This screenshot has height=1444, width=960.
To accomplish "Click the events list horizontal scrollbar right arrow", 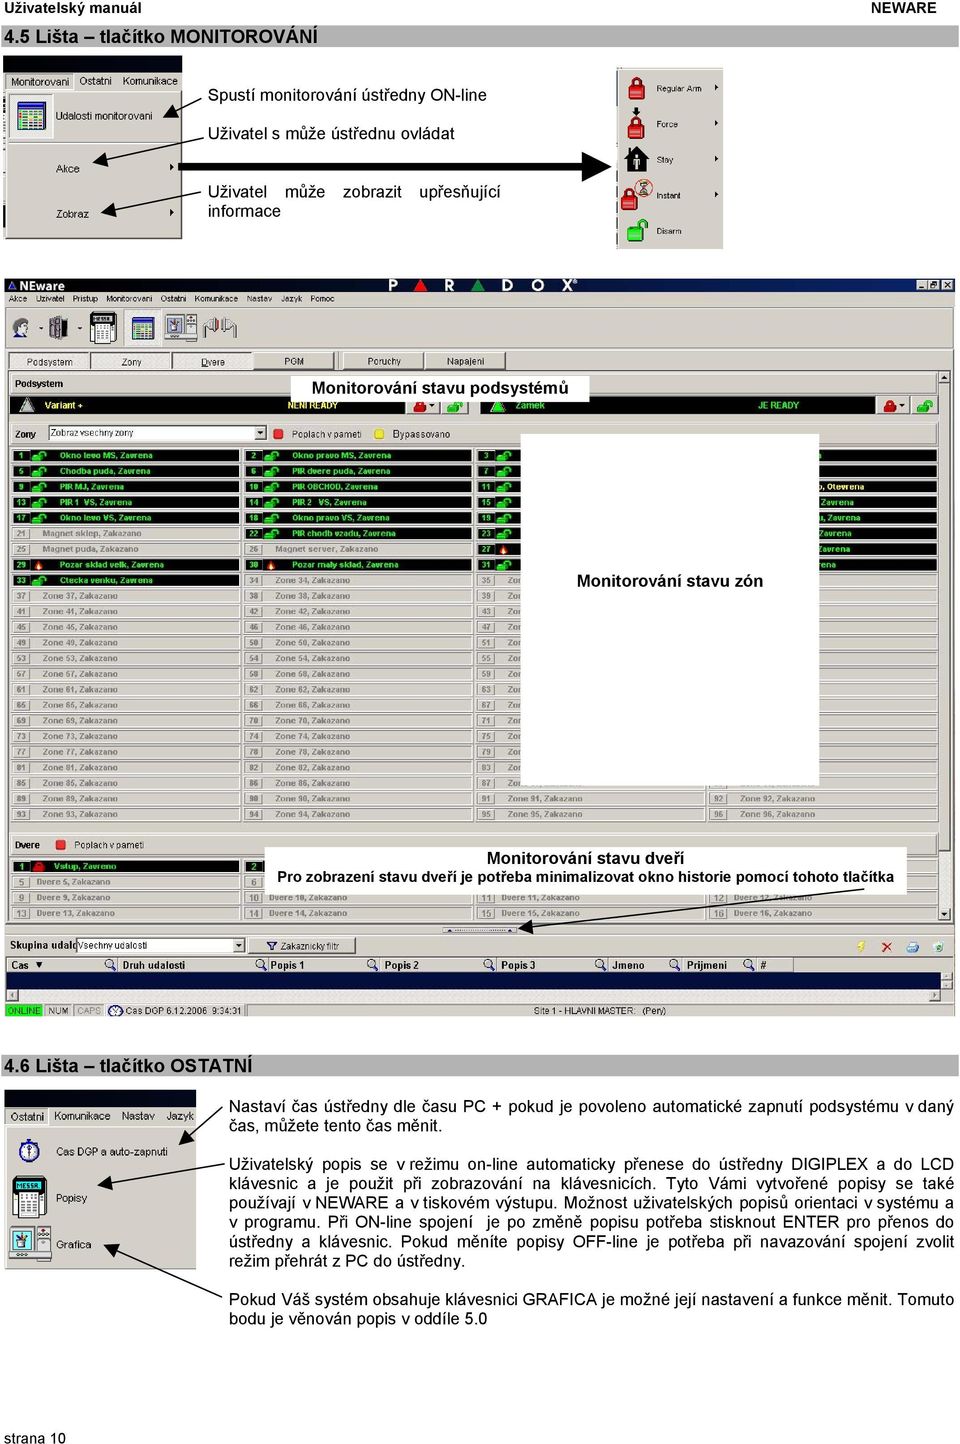I will pyautogui.click(x=935, y=995).
